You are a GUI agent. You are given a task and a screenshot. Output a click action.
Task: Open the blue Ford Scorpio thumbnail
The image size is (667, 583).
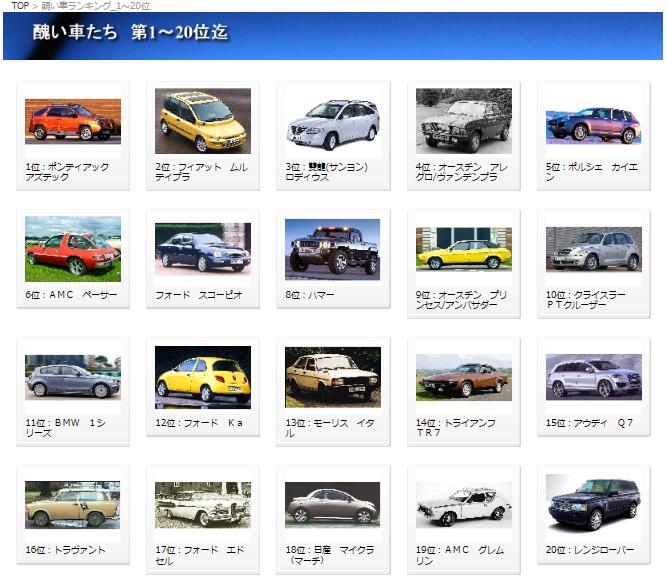coord(203,249)
